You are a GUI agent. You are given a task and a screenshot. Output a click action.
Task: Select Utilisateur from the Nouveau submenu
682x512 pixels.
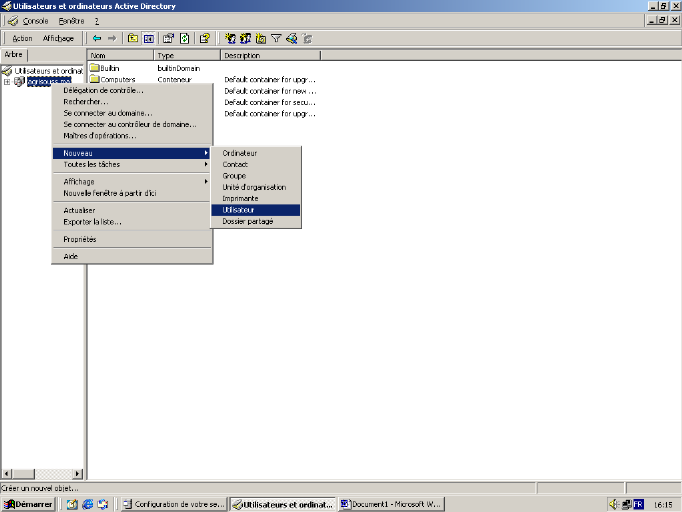click(x=239, y=210)
